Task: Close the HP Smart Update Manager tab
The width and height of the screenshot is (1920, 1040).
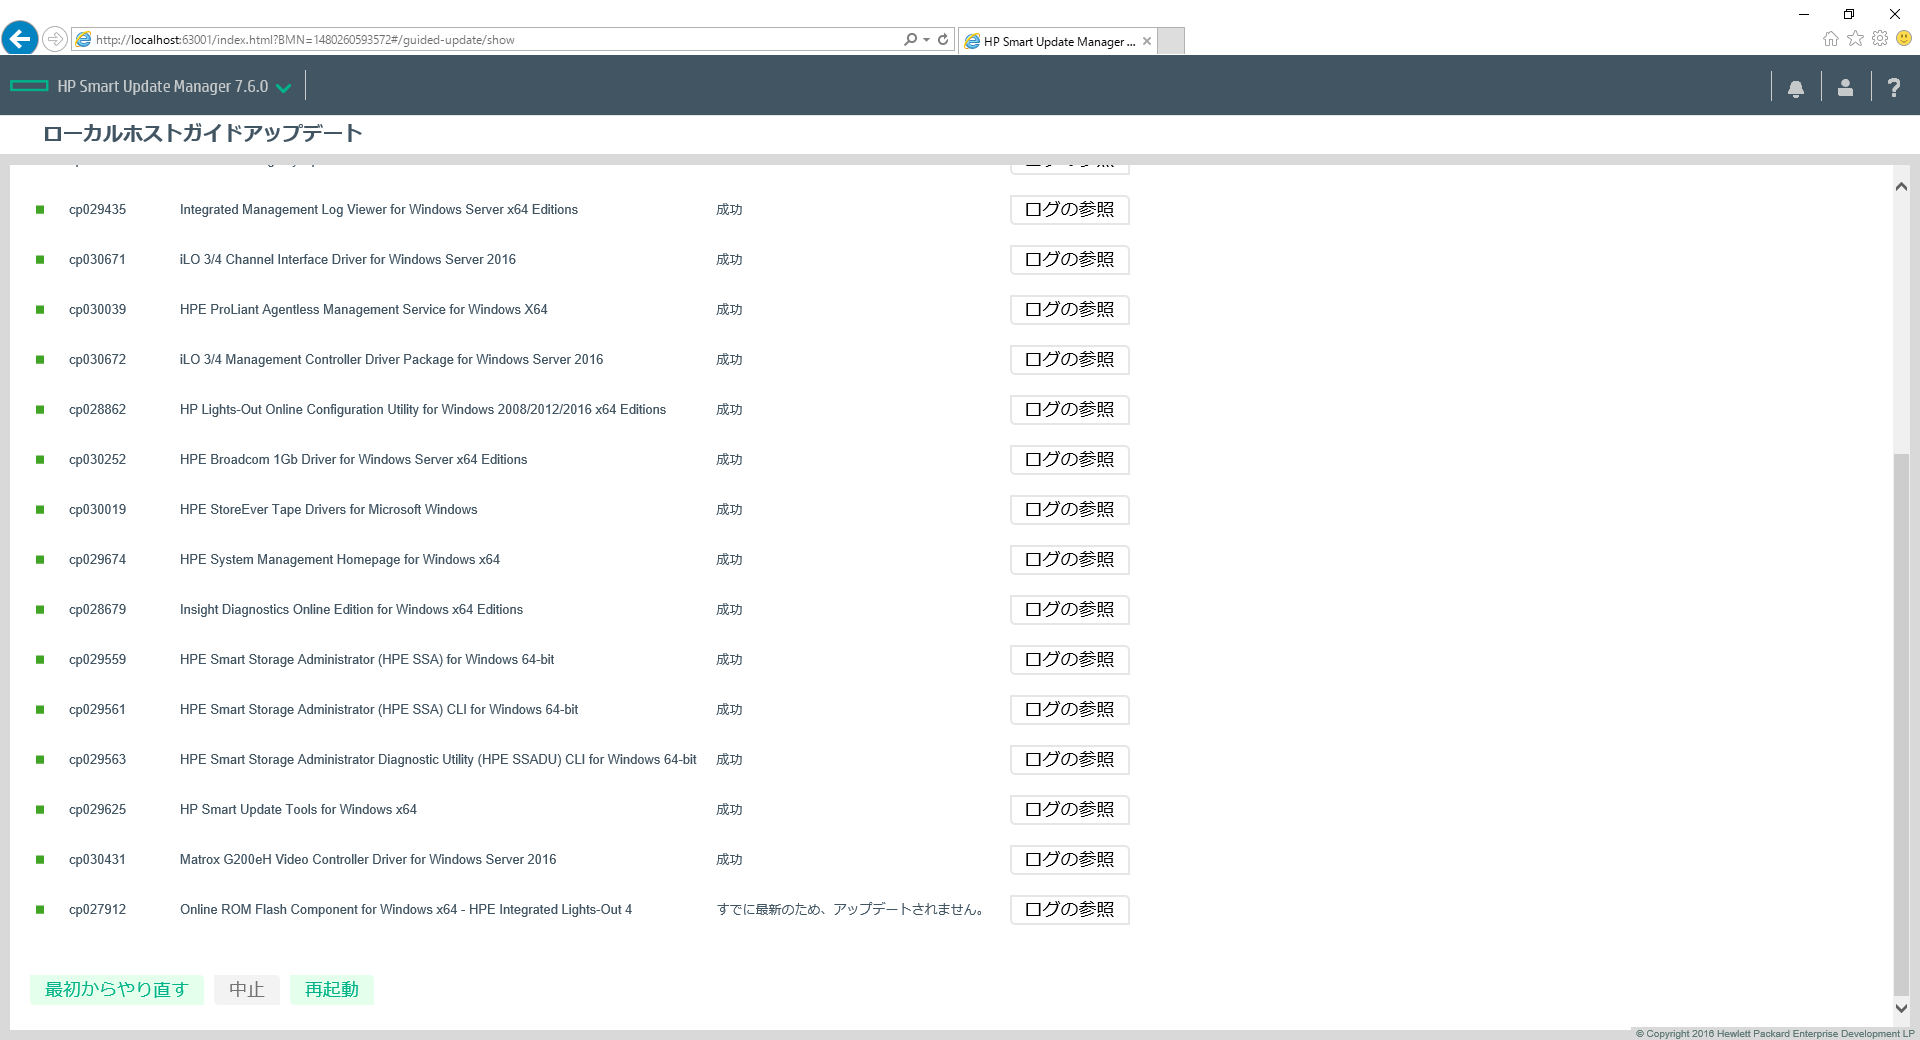Action: pyautogui.click(x=1147, y=41)
